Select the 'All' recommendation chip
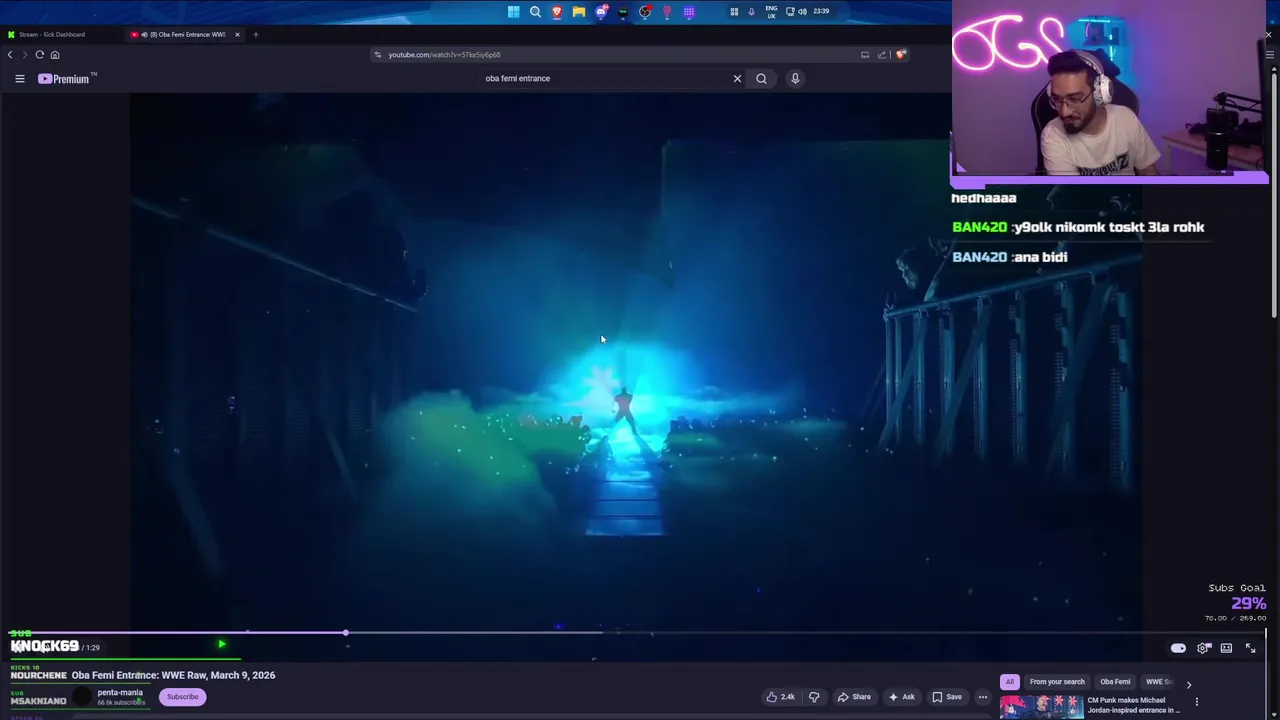Screen dimensions: 1280x720 (1010, 682)
